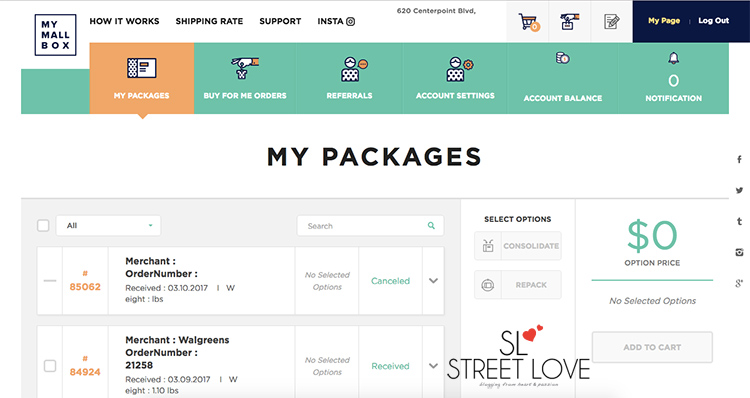Open the Account Settings tab

tap(455, 78)
